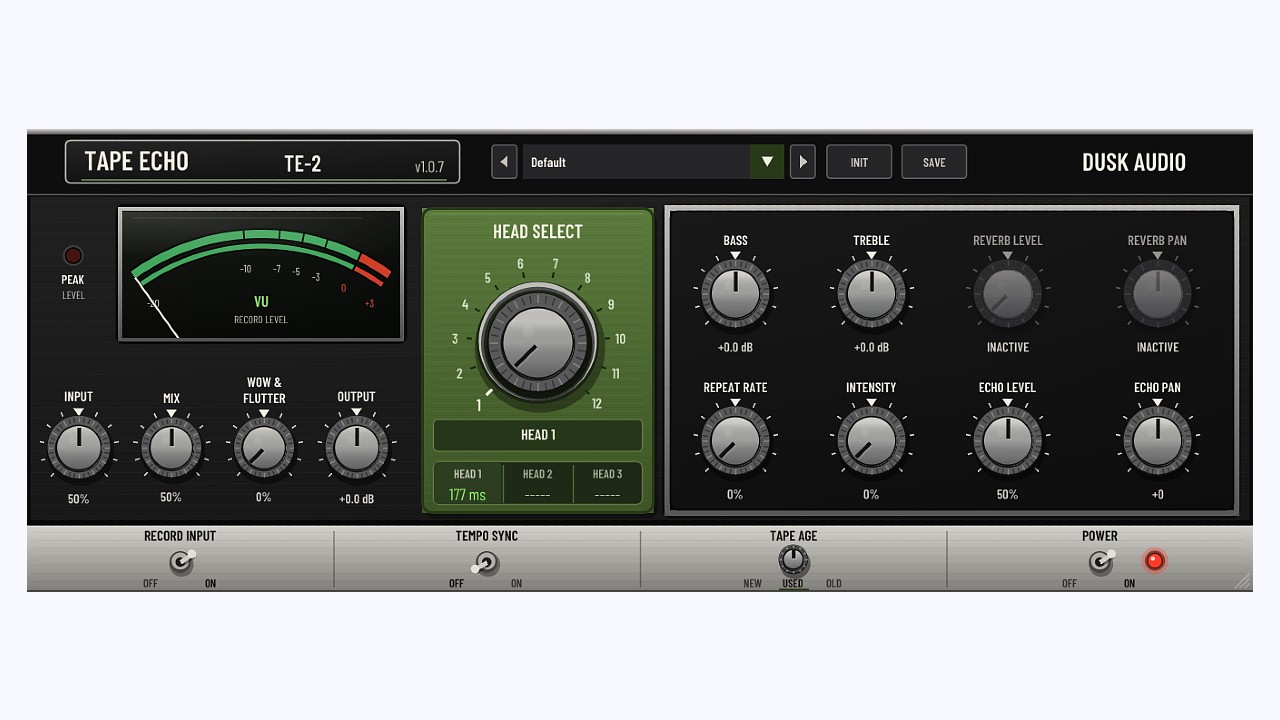Click position 6 on the Head Select dial
This screenshot has width=1280, height=720.
click(520, 265)
